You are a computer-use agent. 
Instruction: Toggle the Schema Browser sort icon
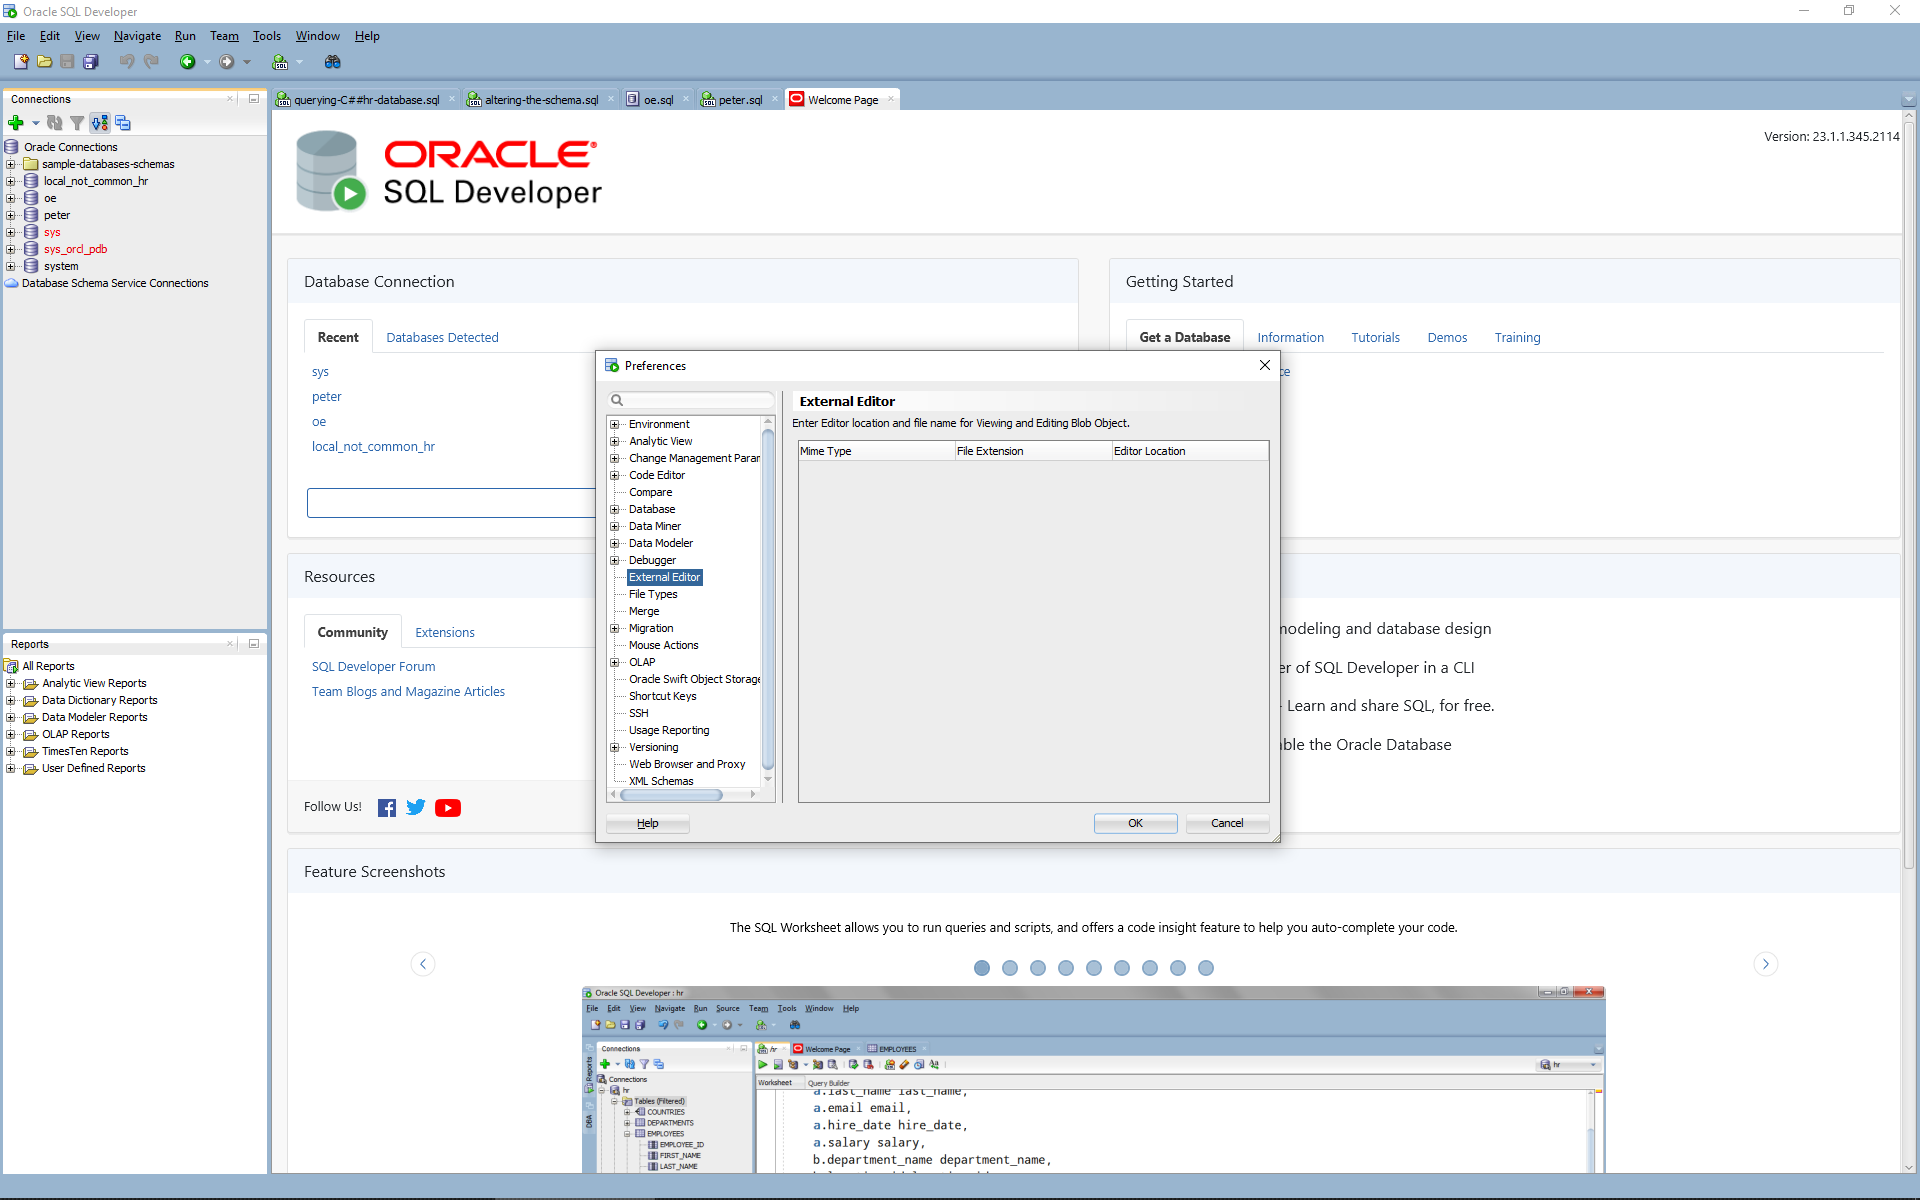[100, 123]
